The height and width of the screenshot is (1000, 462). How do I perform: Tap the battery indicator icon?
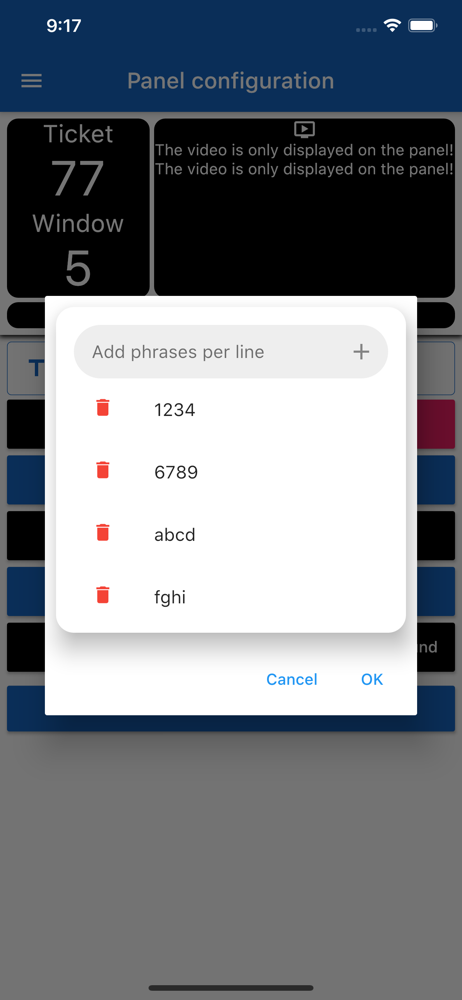pyautogui.click(x=422, y=26)
